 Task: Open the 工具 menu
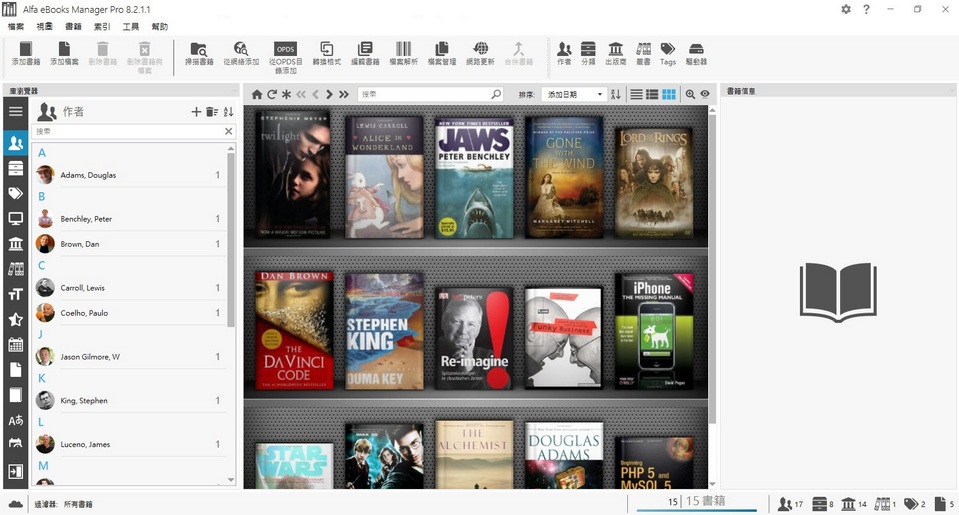131,27
